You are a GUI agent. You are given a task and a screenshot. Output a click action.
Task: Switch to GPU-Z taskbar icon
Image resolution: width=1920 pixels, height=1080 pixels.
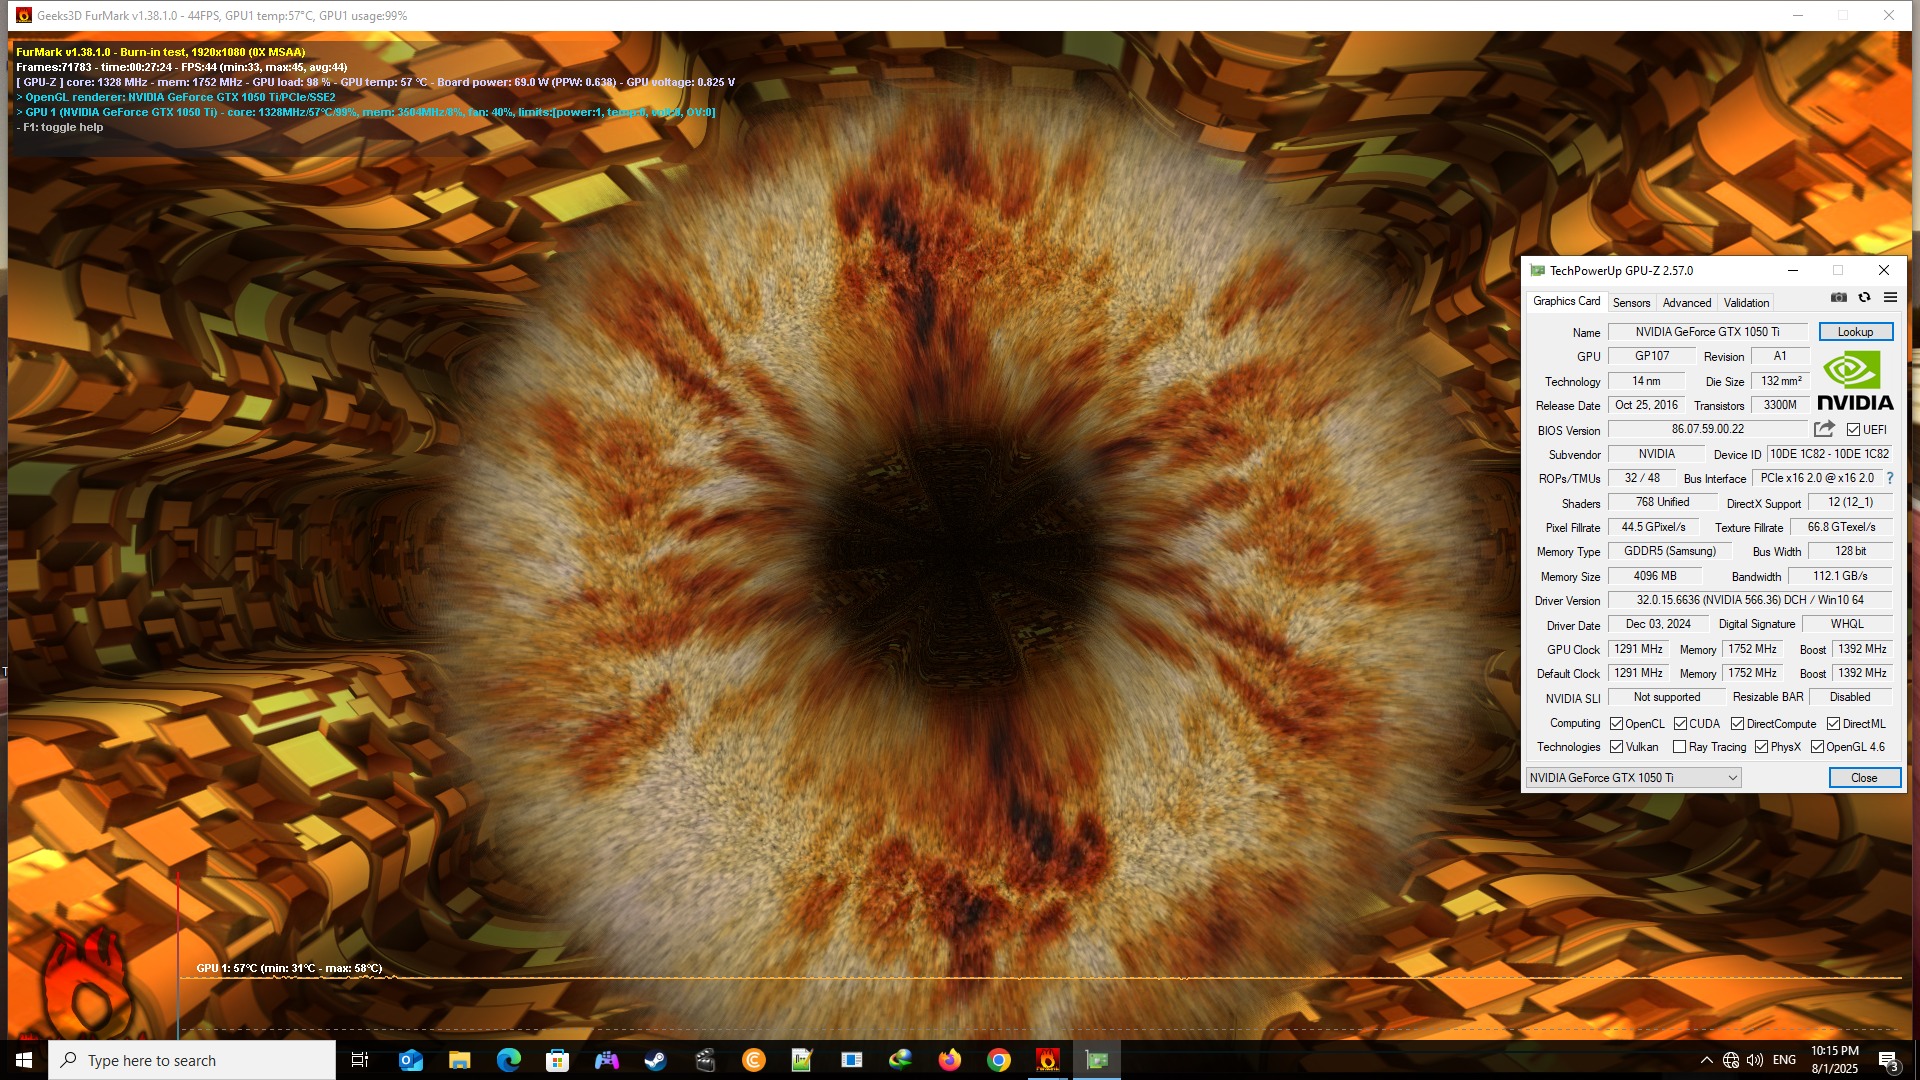pyautogui.click(x=1096, y=1060)
